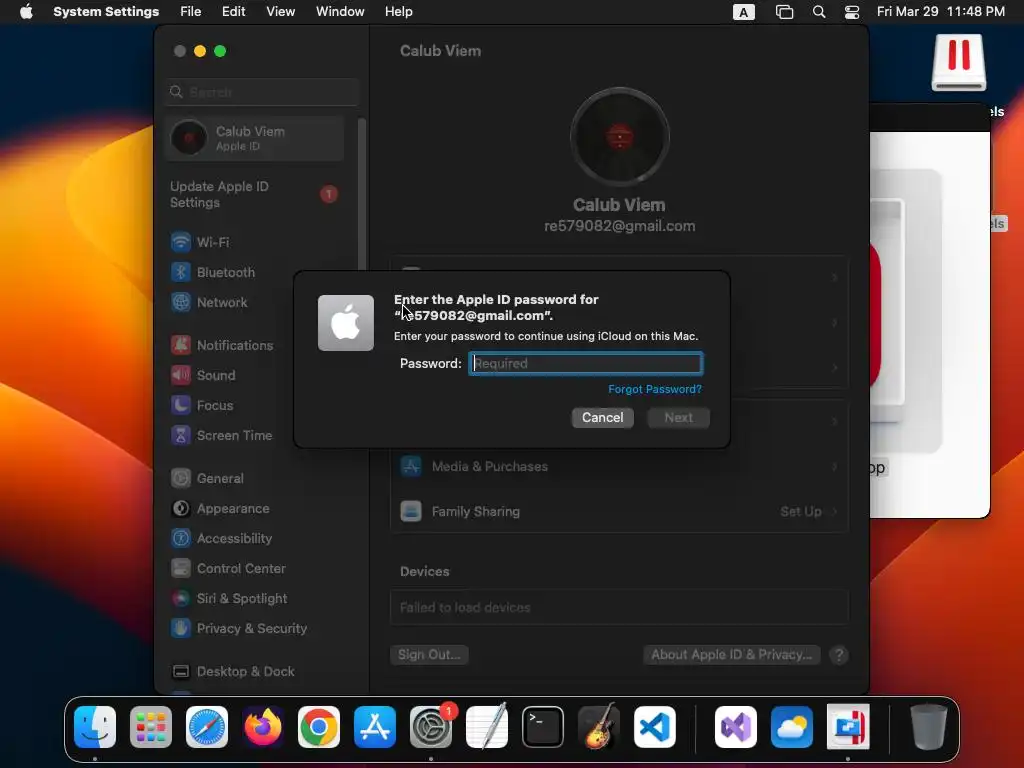Image resolution: width=1024 pixels, height=768 pixels.
Task: Open Update Apple ID Settings item
Action: tap(255, 195)
